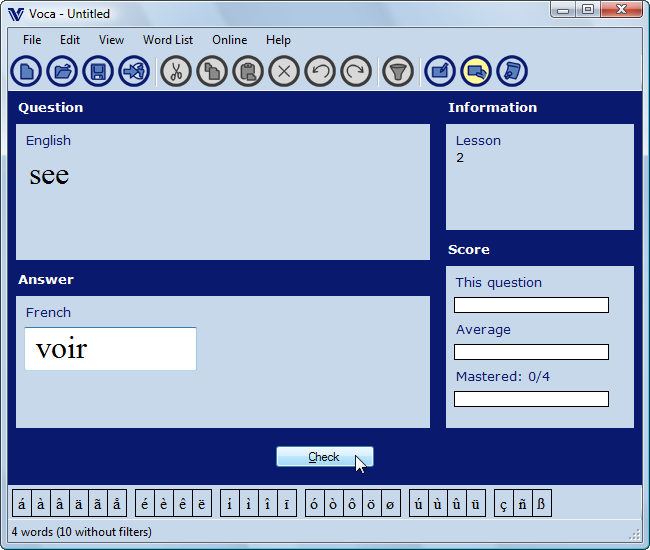Viewport: 650px width, 550px height.
Task: Click the Check button
Action: (x=325, y=457)
